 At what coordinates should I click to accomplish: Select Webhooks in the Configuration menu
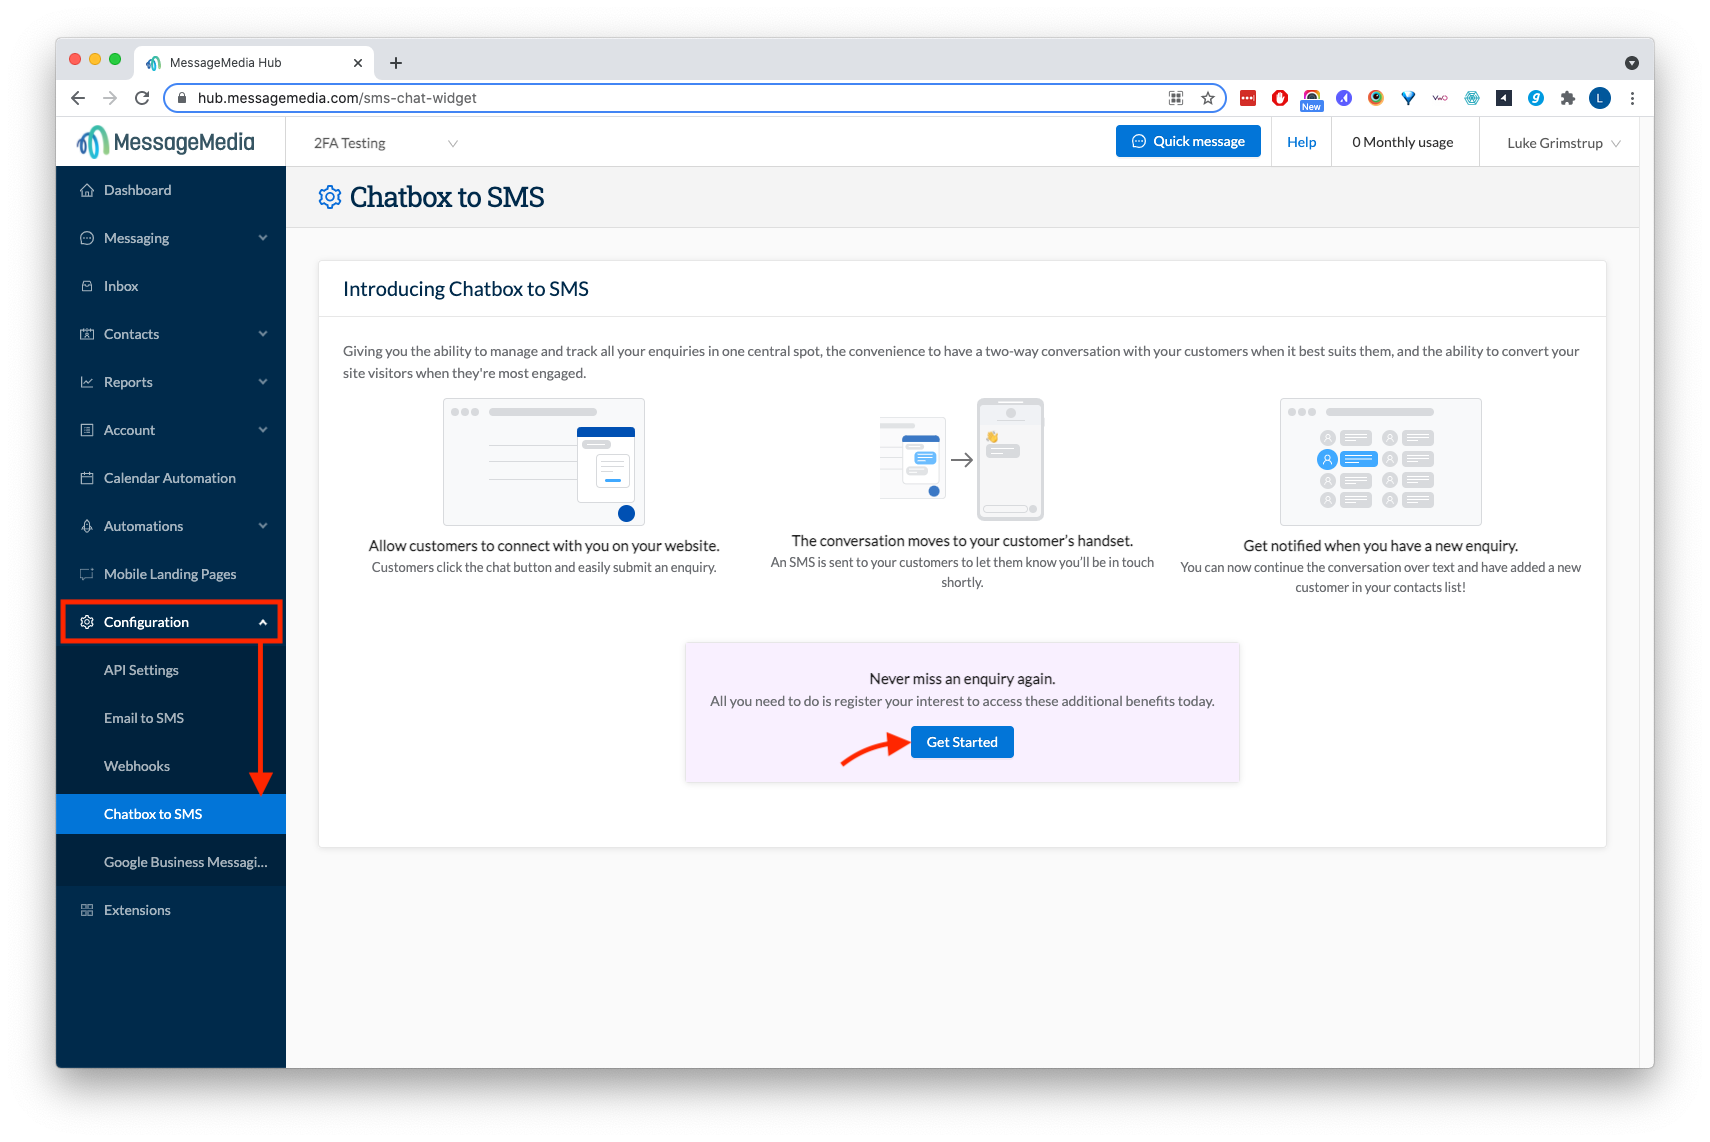[x=137, y=766]
